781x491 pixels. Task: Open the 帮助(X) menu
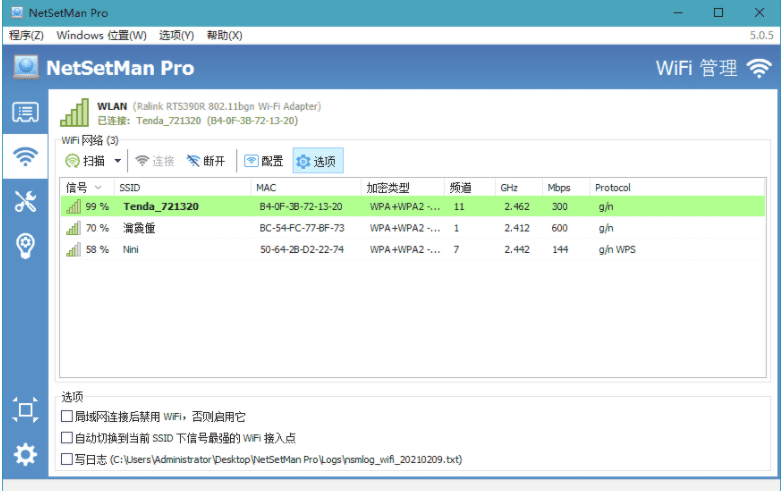coord(225,35)
